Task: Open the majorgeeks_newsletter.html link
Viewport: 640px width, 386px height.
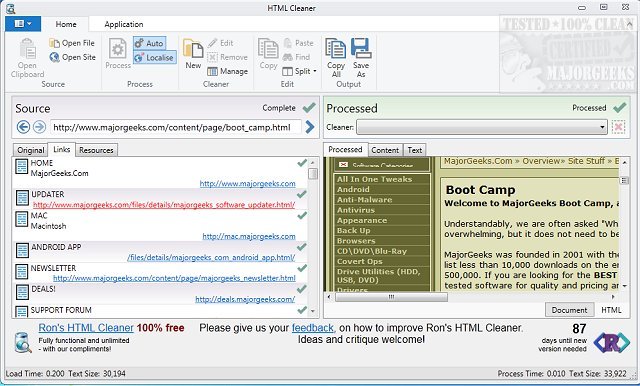Action: pyautogui.click(x=174, y=278)
